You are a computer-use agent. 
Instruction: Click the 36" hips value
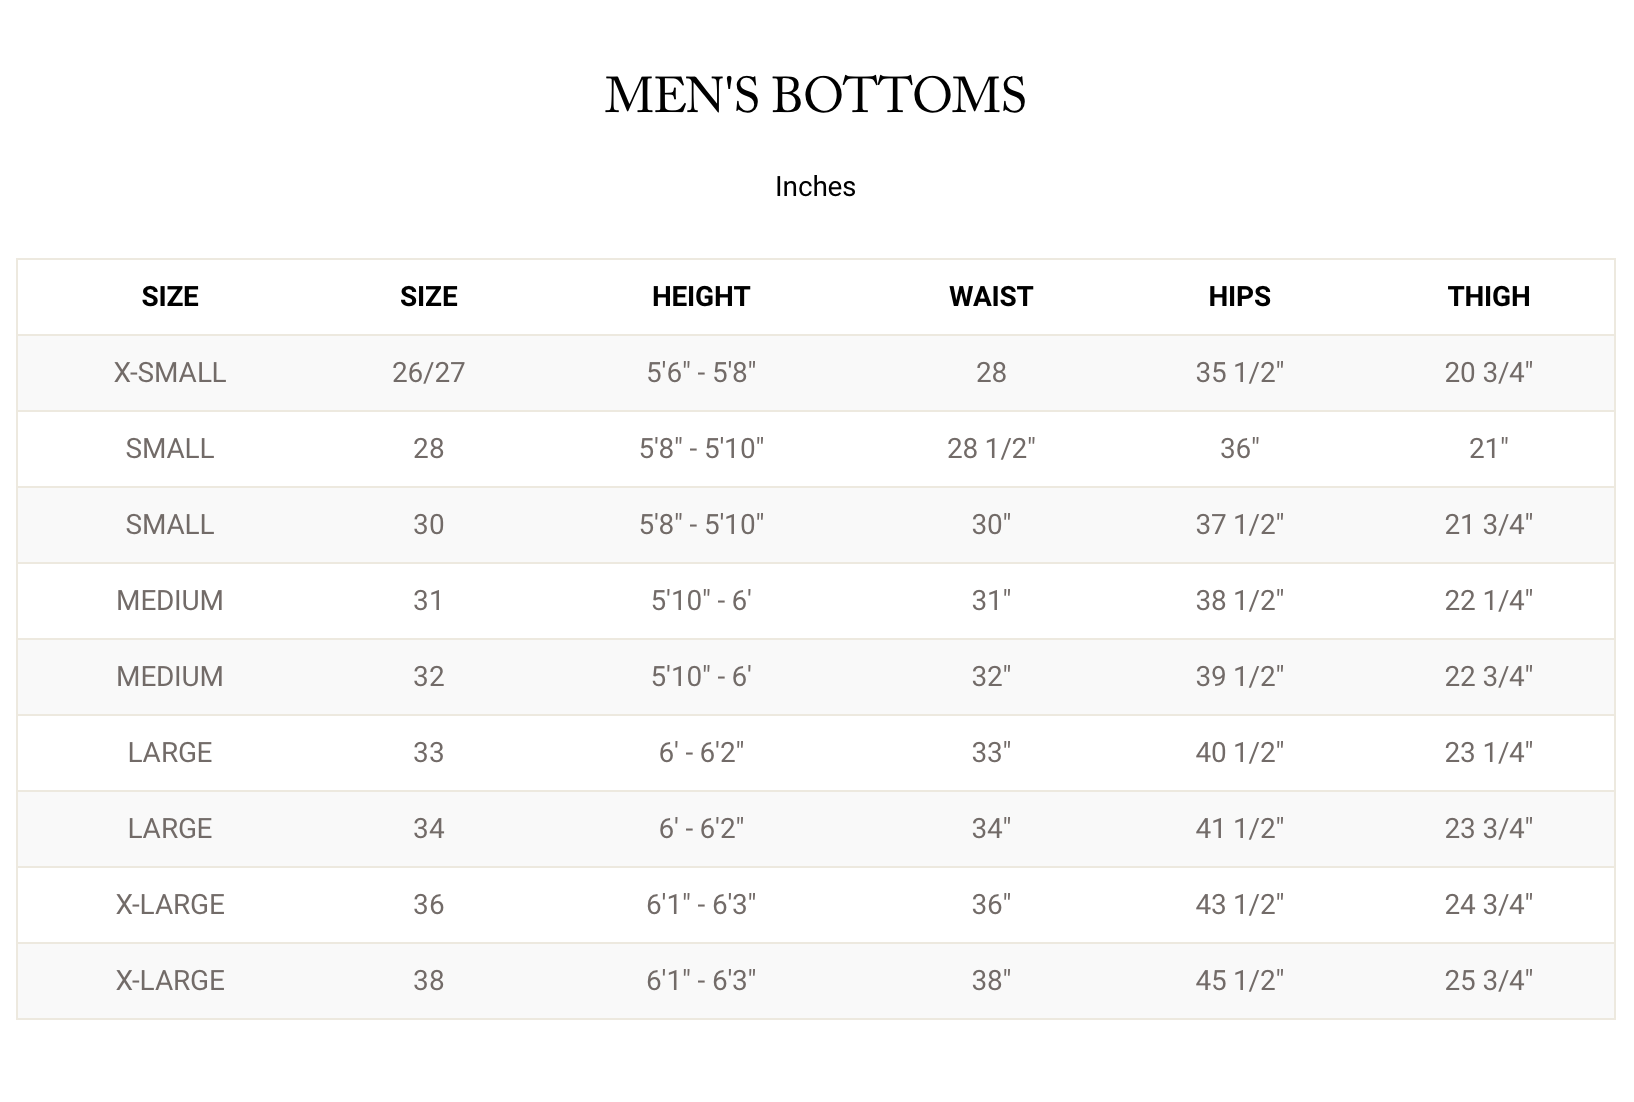1239,449
